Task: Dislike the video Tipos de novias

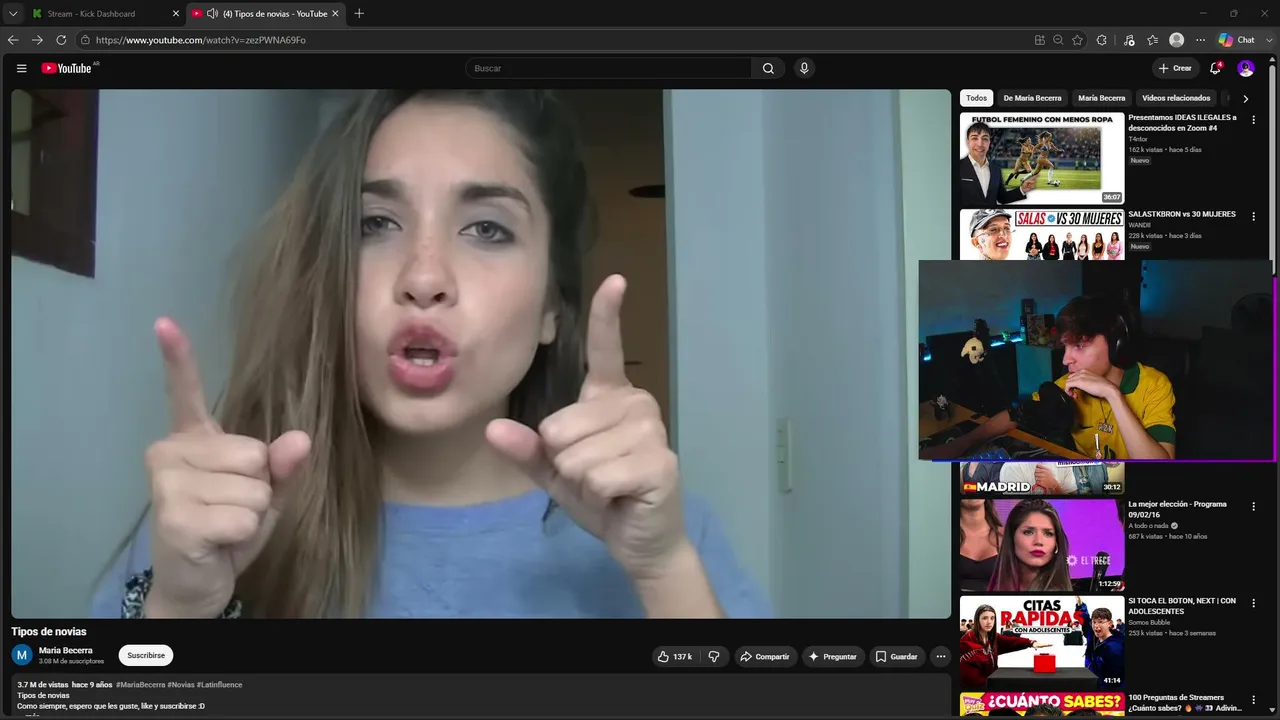Action: pos(714,656)
